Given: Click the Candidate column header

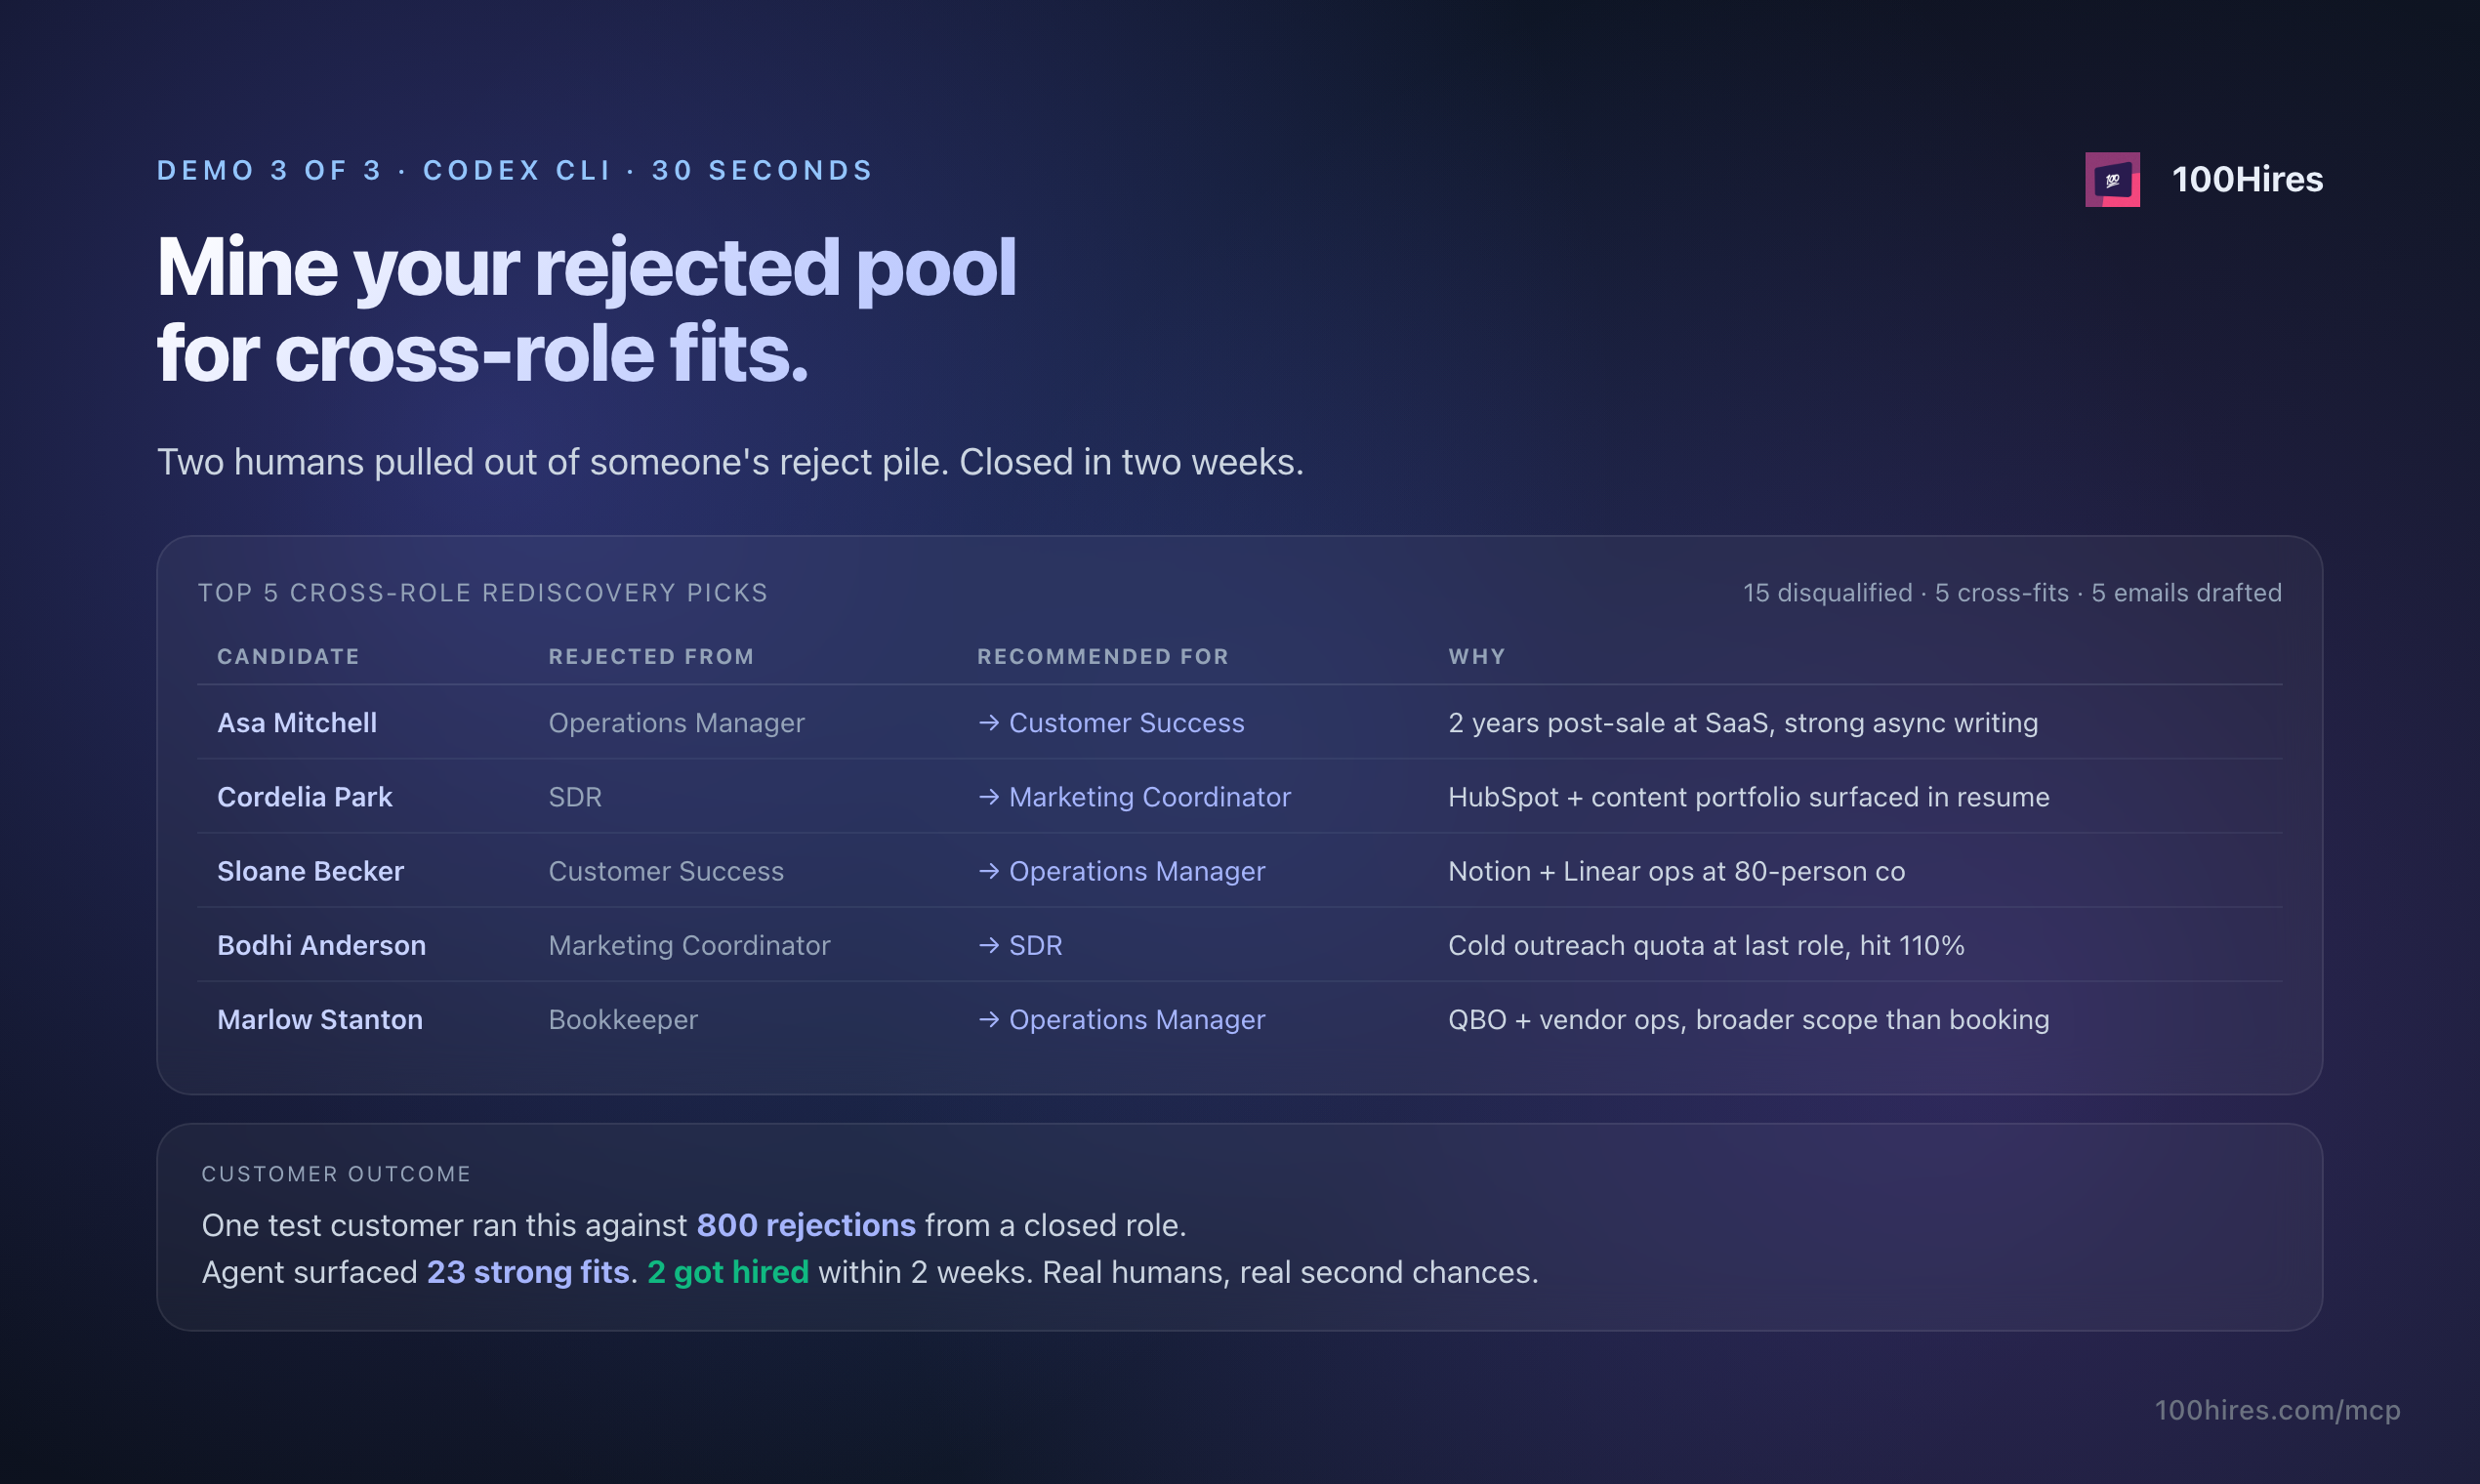Looking at the screenshot, I should [x=288, y=657].
